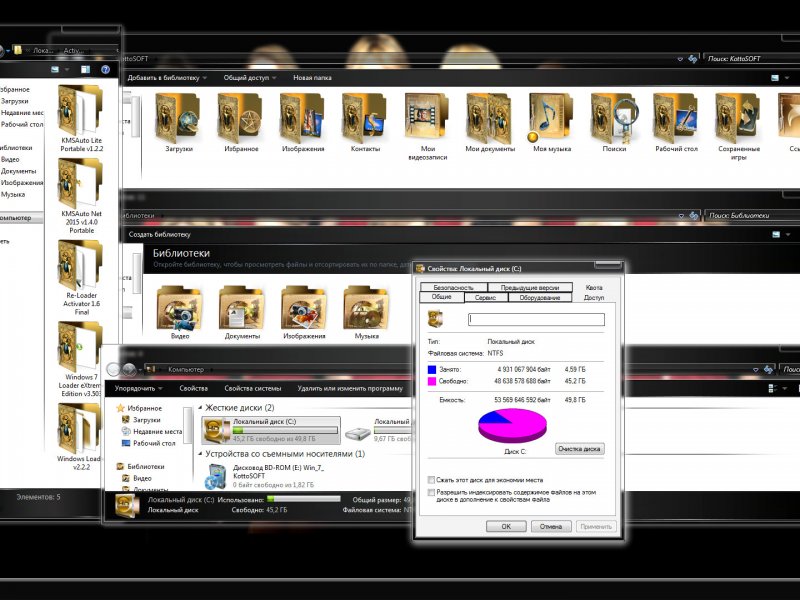Enable compress this disk checkbox
Image resolution: width=800 pixels, height=600 pixels.
coord(431,480)
